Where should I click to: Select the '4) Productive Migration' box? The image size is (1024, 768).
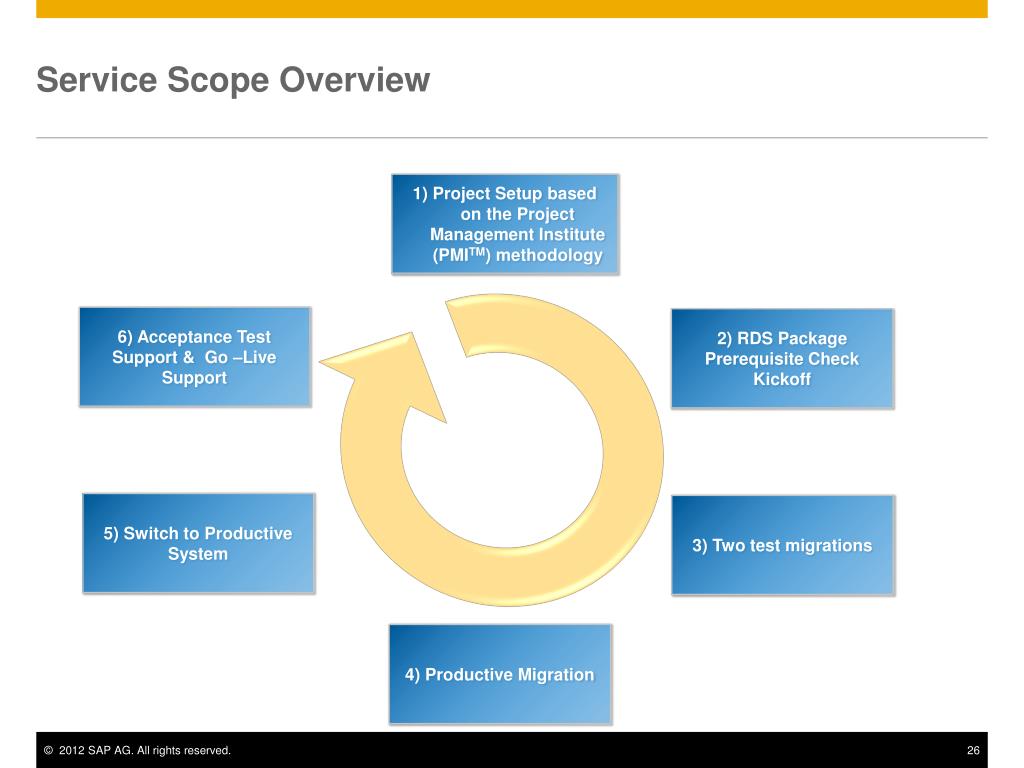click(x=500, y=674)
